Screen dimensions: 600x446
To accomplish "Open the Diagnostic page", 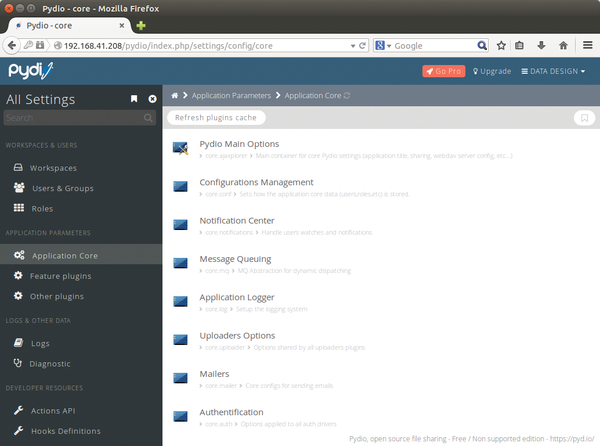I will click(50, 363).
